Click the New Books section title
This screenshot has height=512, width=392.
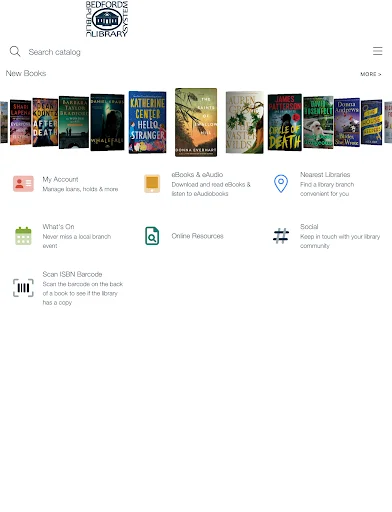[26, 73]
